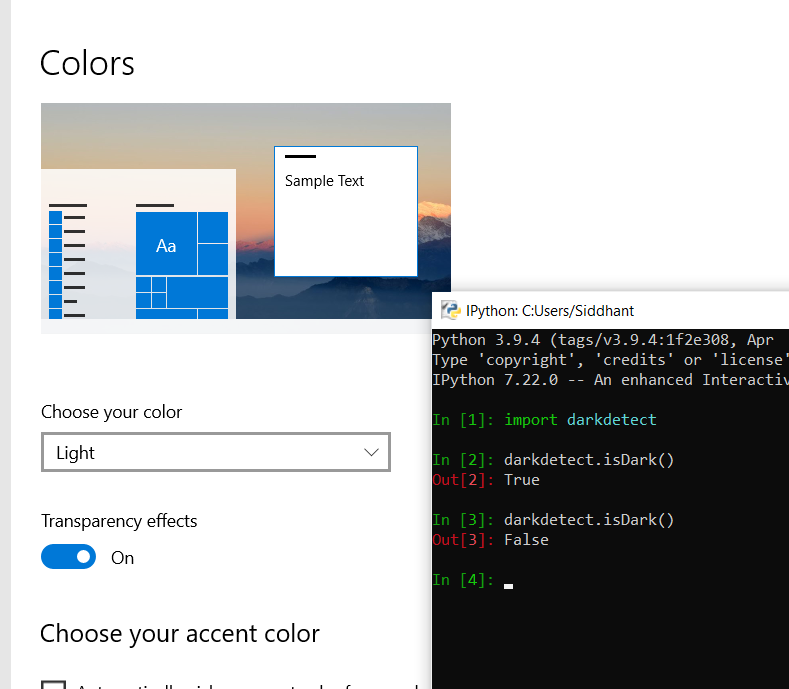
Task: Click the IPython window title text
Action: 549,311
